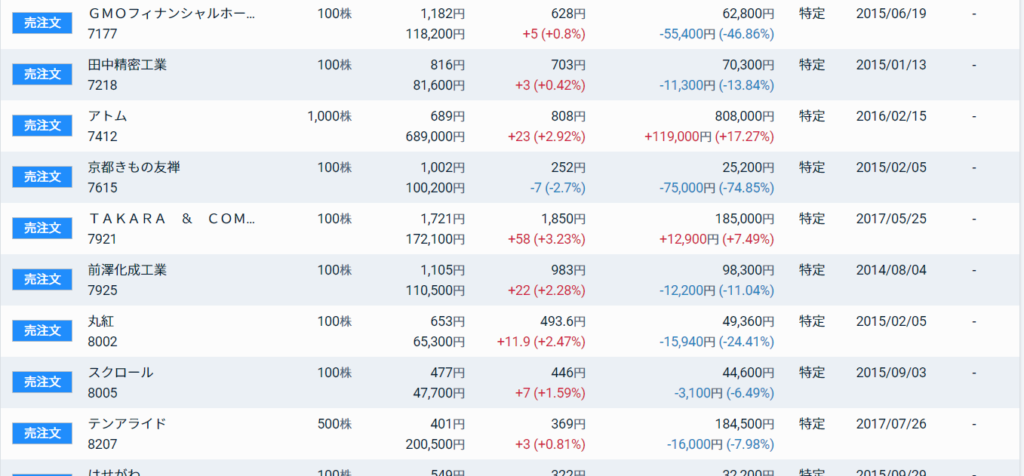The image size is (1024, 476).
Task: Click the 前澤化成工業 stock name
Action: 127,270
